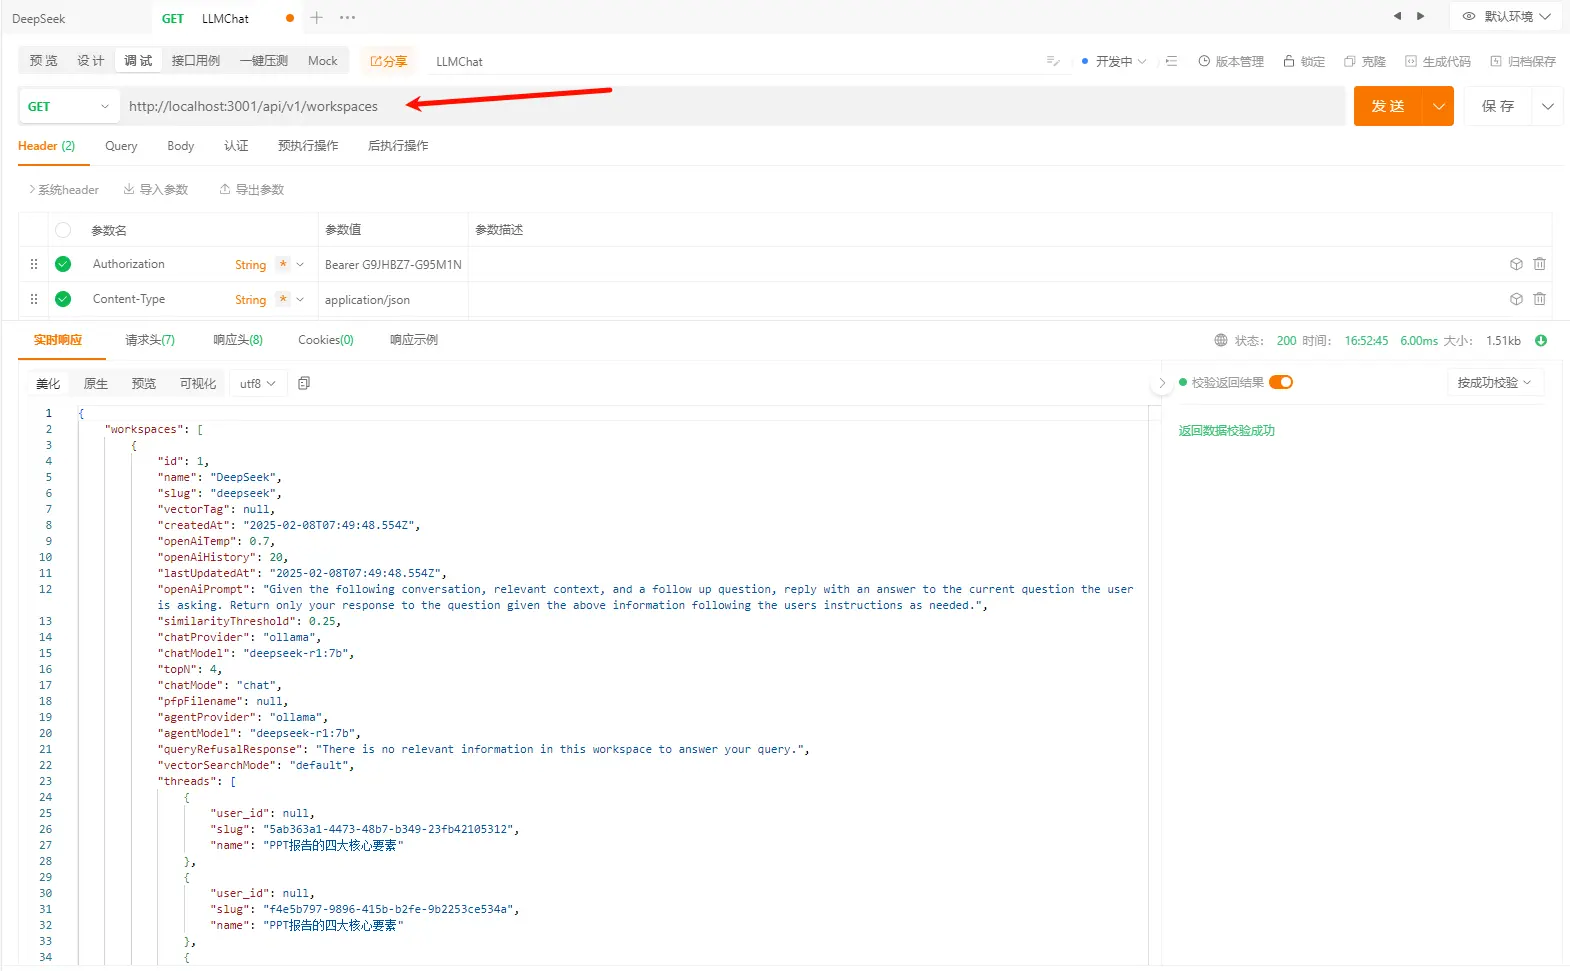1570x971 pixels.
Task: Open the 一键压测 tab
Action: pyautogui.click(x=263, y=61)
